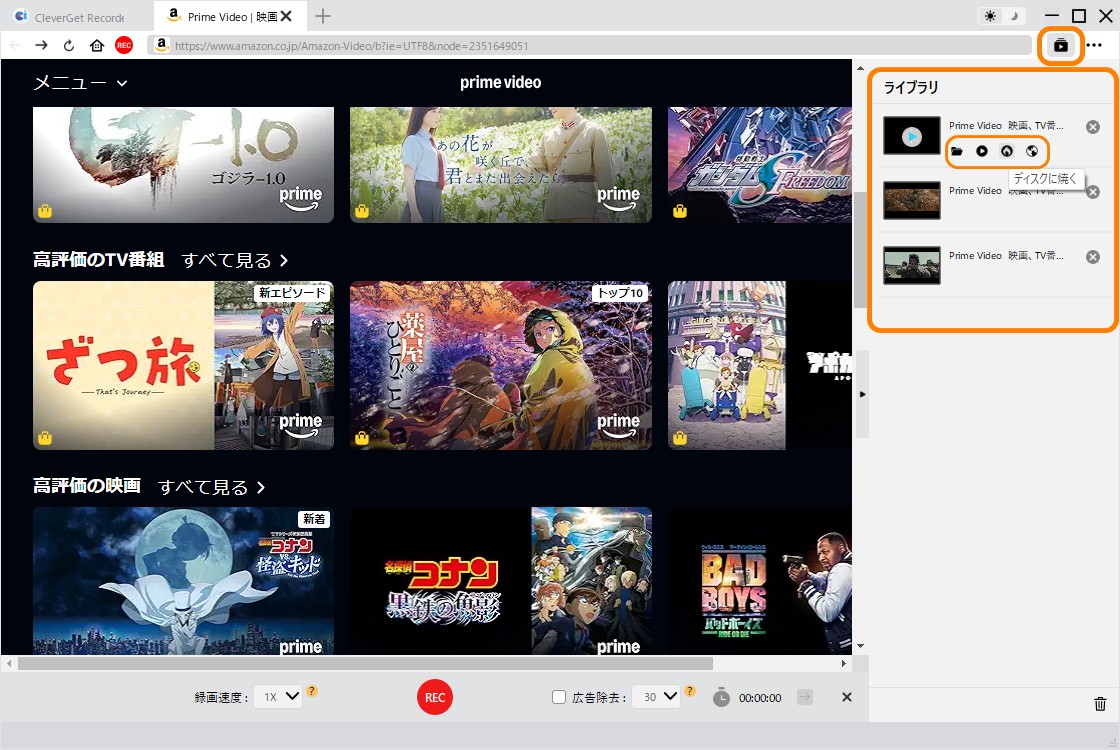
Task: Select the third recording thumbnail in library
Action: point(911,265)
